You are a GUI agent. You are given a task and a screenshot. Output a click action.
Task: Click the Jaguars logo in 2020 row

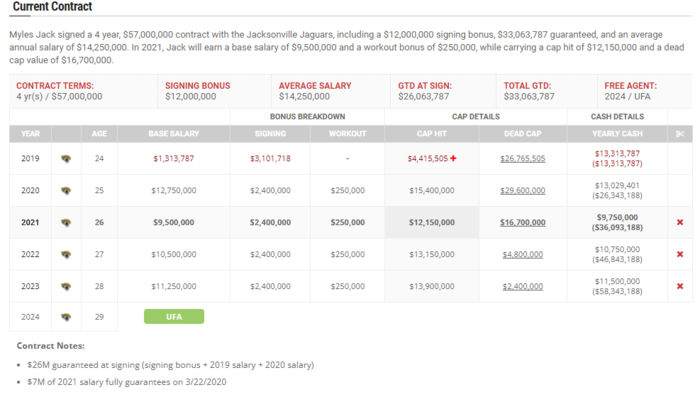pos(66,191)
